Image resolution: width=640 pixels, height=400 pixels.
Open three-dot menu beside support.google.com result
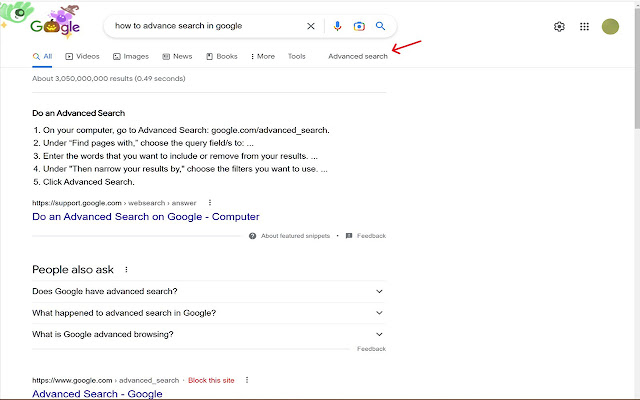pos(210,203)
